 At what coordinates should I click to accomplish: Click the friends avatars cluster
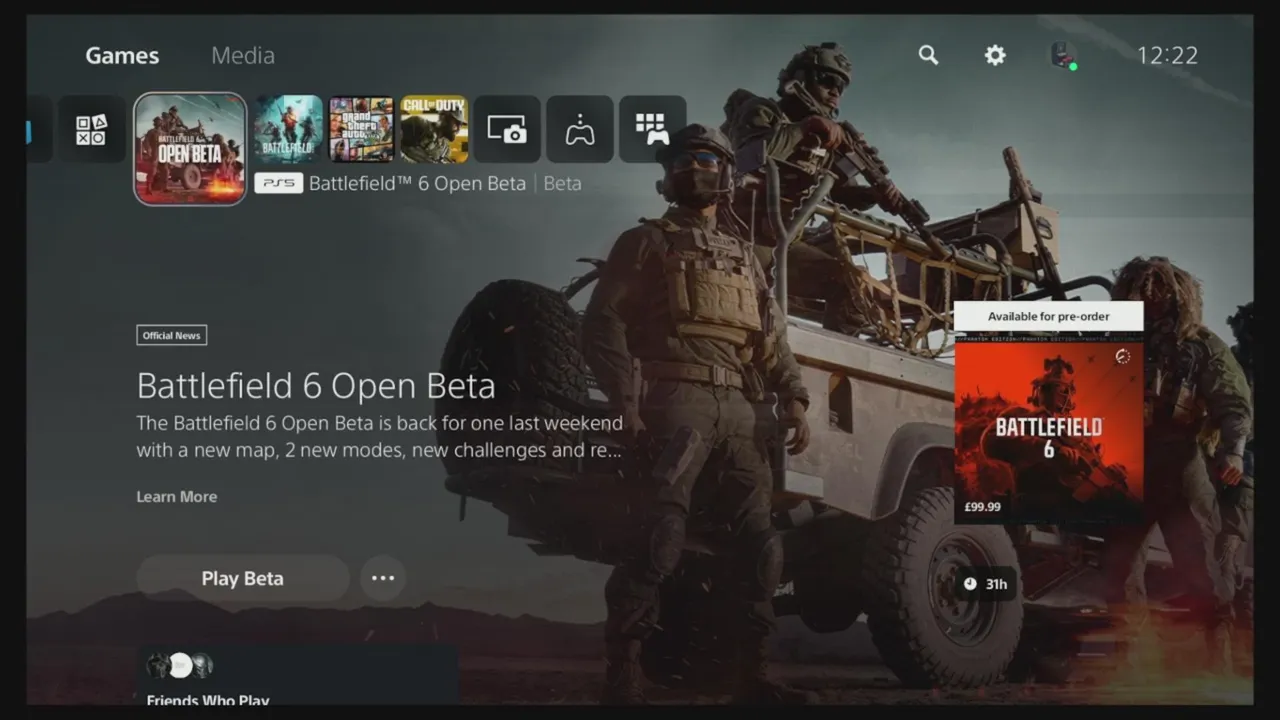(x=180, y=665)
